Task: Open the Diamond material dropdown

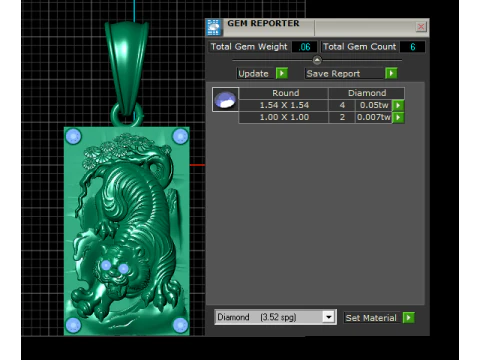Action: coord(328,317)
